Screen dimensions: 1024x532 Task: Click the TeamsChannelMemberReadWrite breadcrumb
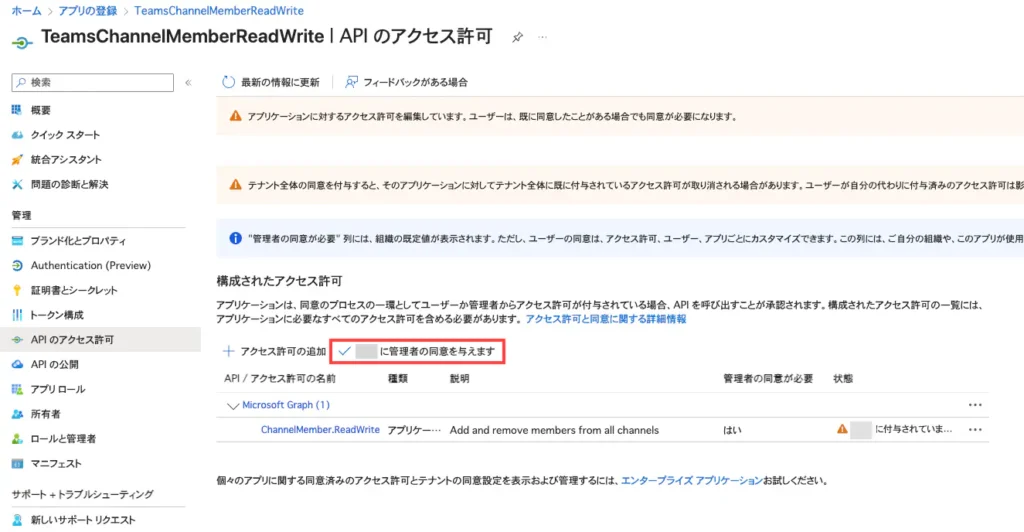click(219, 11)
